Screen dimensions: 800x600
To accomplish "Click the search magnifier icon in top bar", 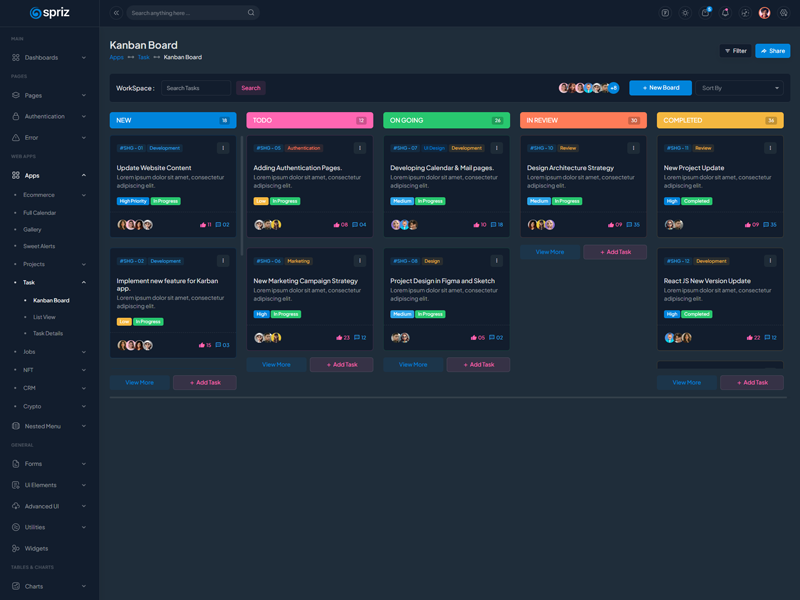I will [x=251, y=13].
